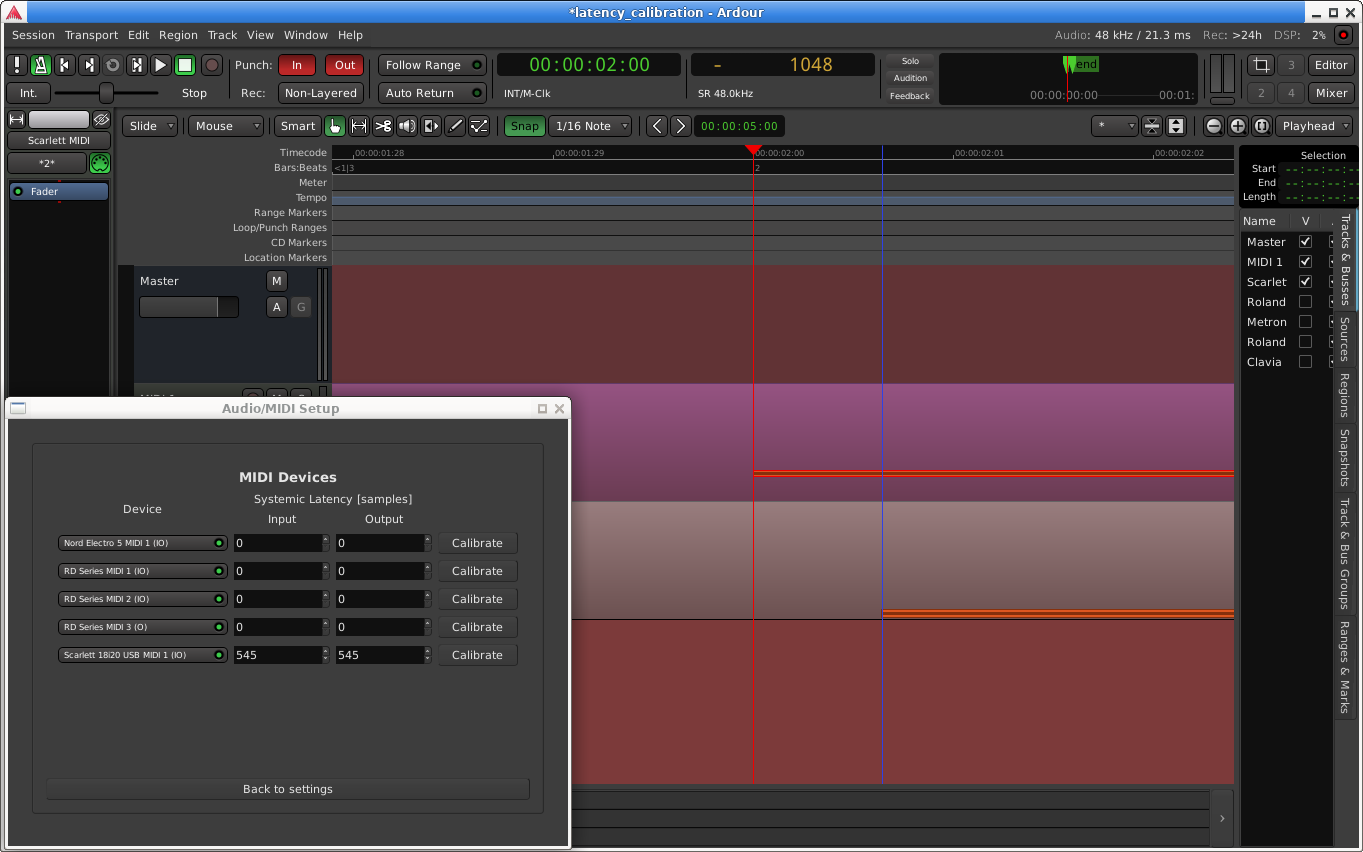Image resolution: width=1363 pixels, height=852 pixels.
Task: Click the panic exclamation mark button
Action: click(x=17, y=65)
